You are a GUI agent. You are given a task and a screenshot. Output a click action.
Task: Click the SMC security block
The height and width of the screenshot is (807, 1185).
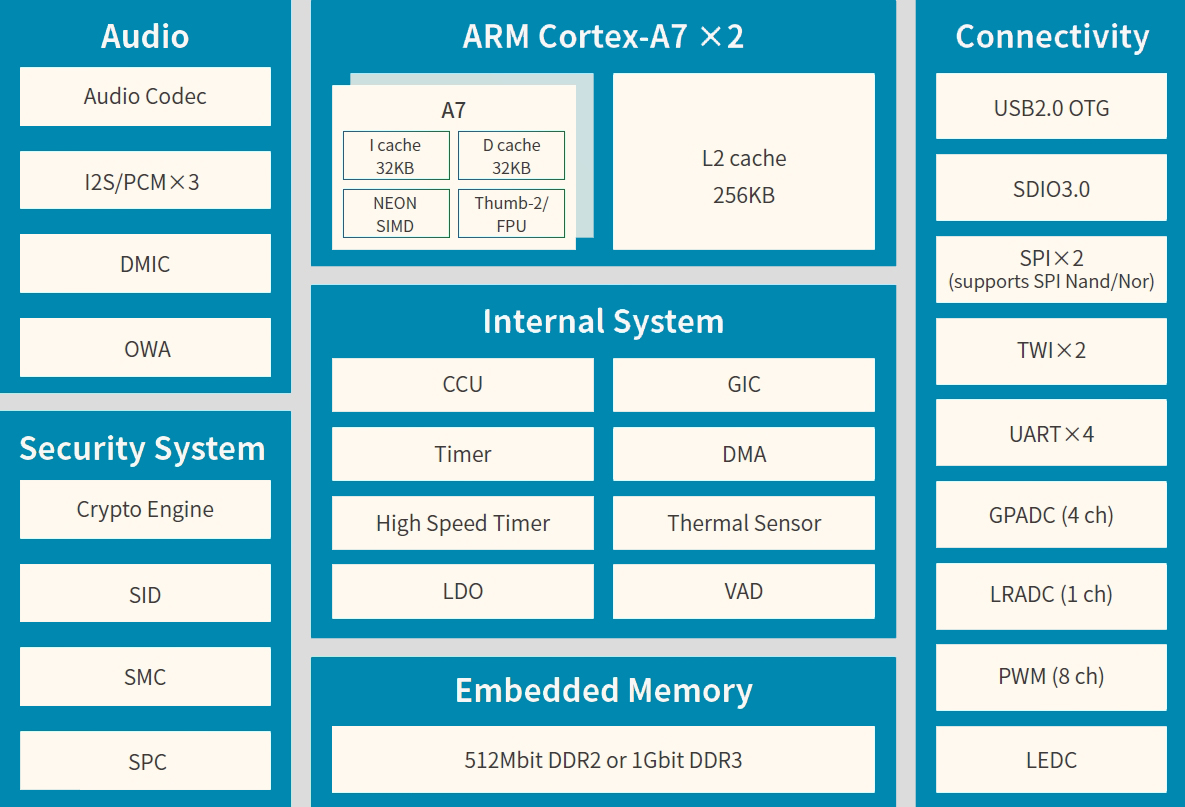(145, 677)
